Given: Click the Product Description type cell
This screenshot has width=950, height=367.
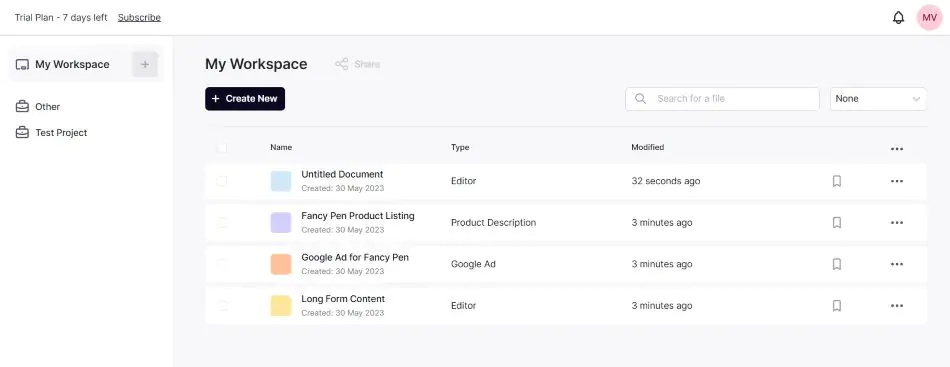Looking at the screenshot, I should [493, 223].
